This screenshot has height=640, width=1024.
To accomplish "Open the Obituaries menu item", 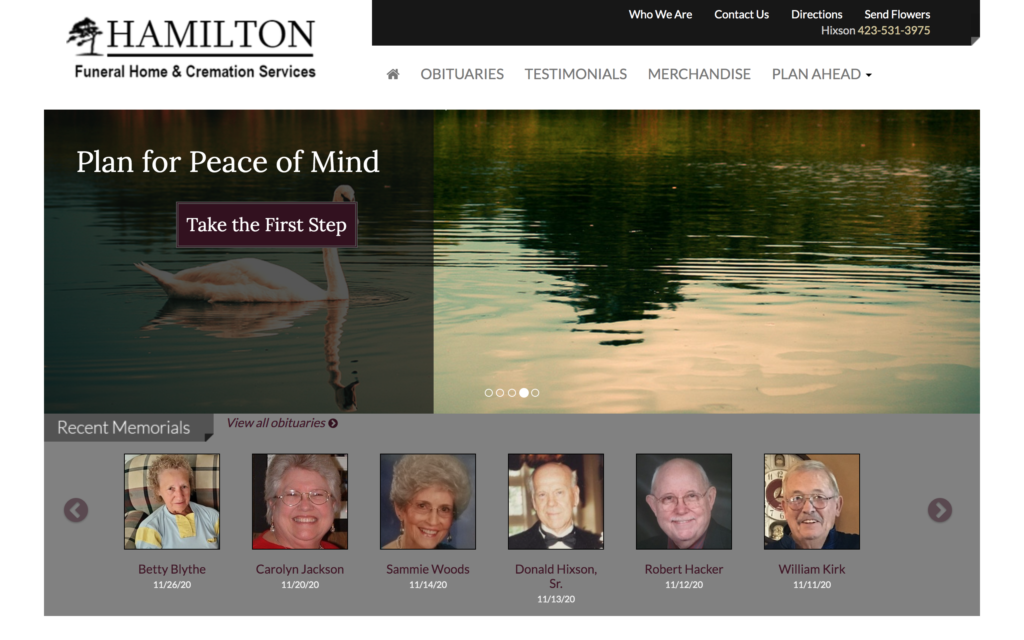I will tap(462, 74).
